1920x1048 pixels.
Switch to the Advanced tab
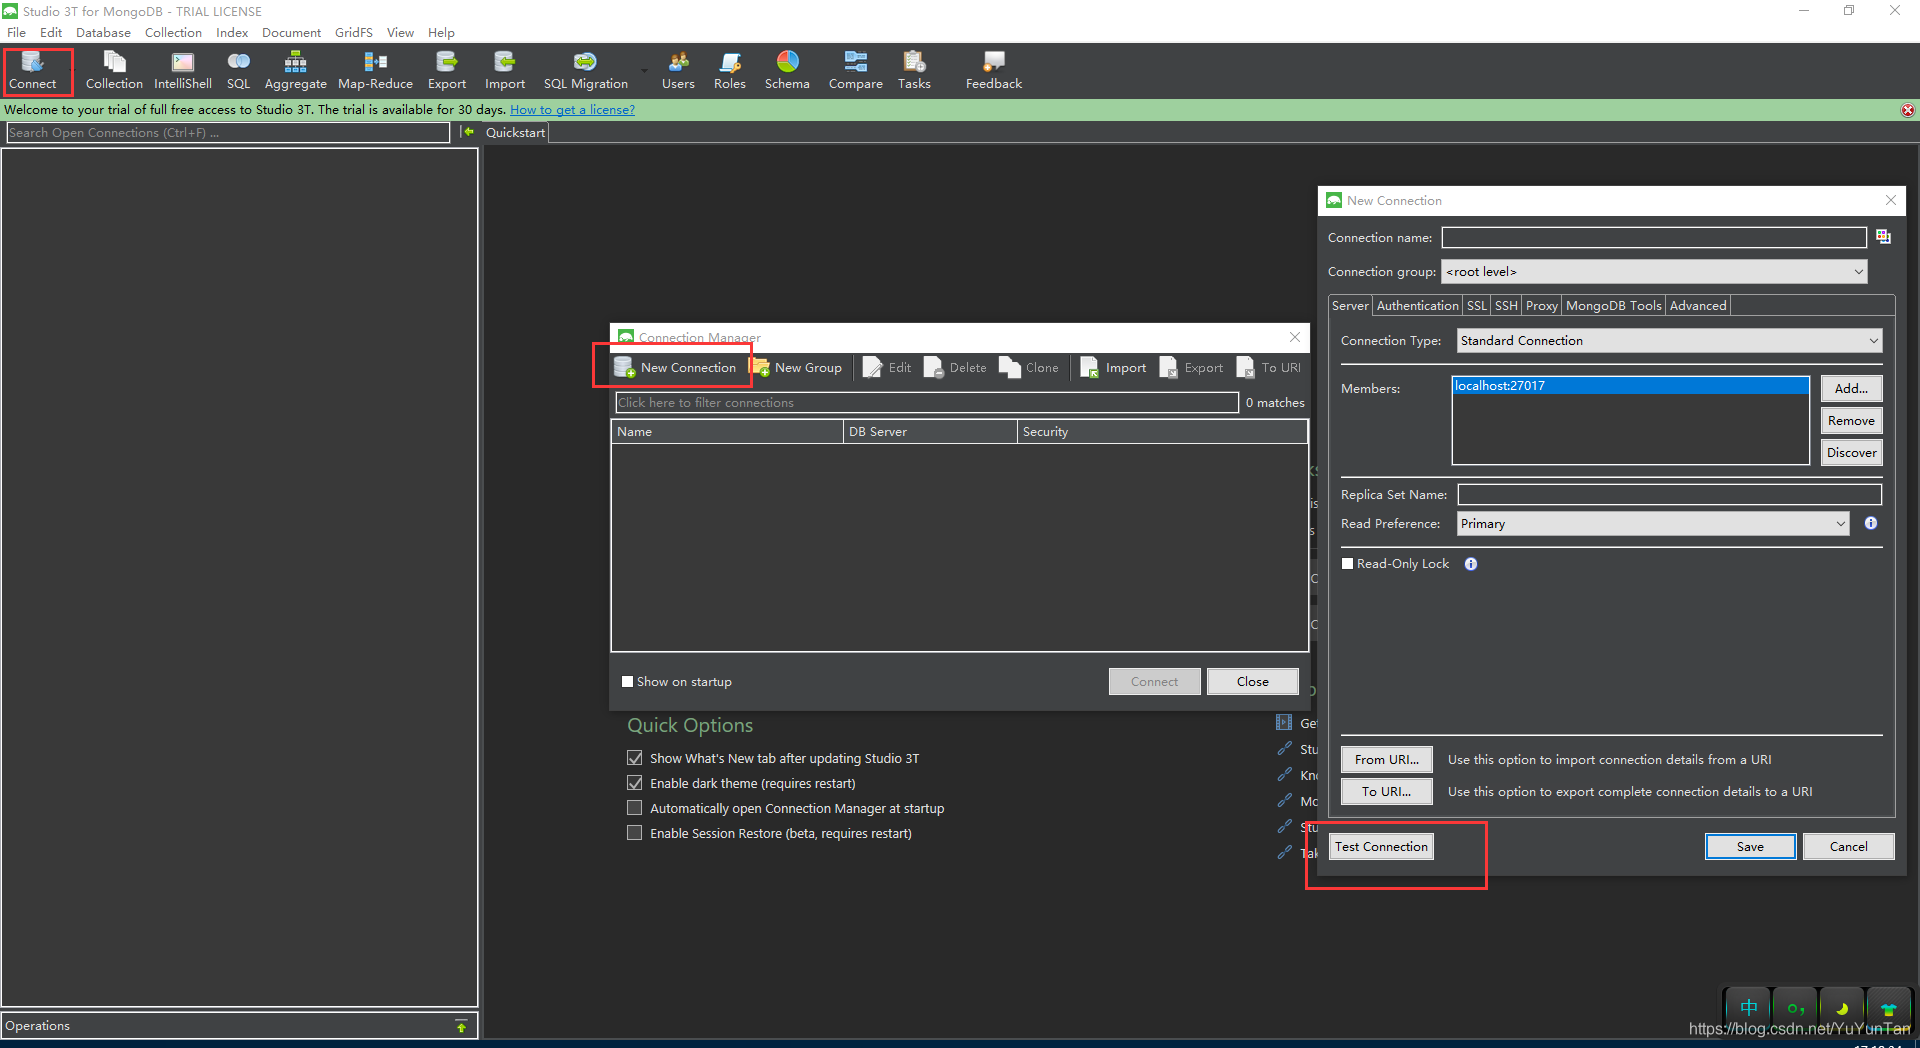[1698, 306]
